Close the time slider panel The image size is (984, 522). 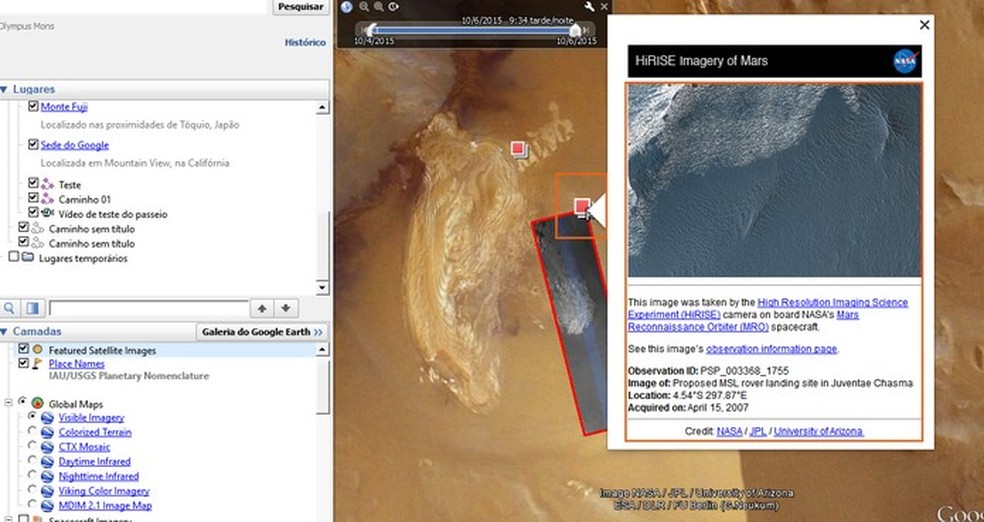pyautogui.click(x=604, y=7)
